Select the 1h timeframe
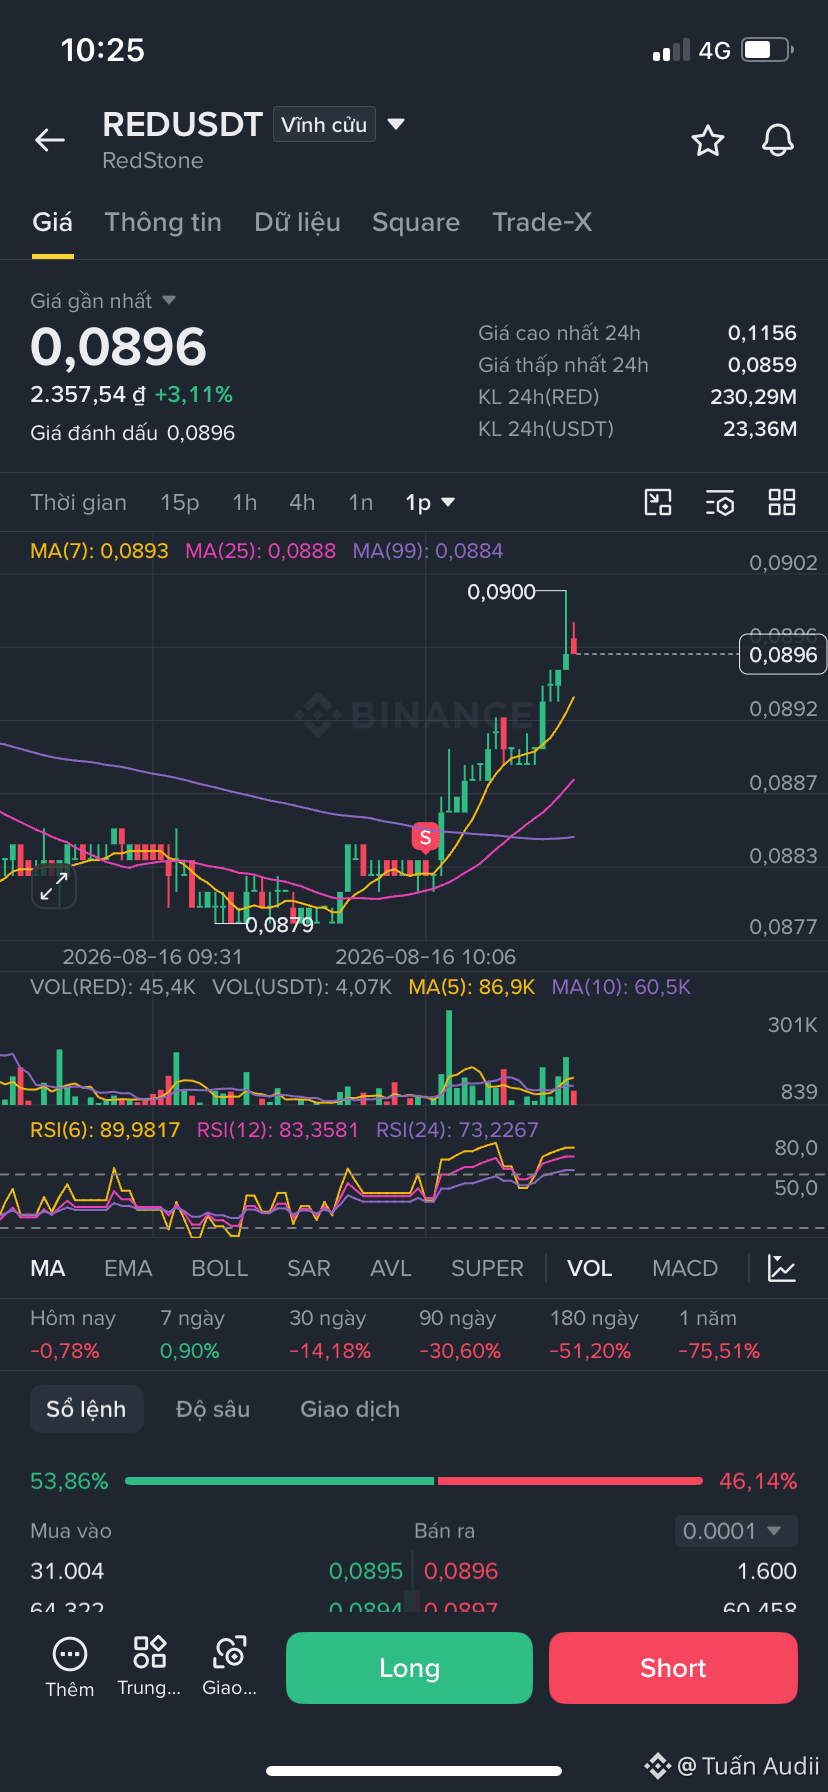The width and height of the screenshot is (828, 1792). pyautogui.click(x=245, y=502)
